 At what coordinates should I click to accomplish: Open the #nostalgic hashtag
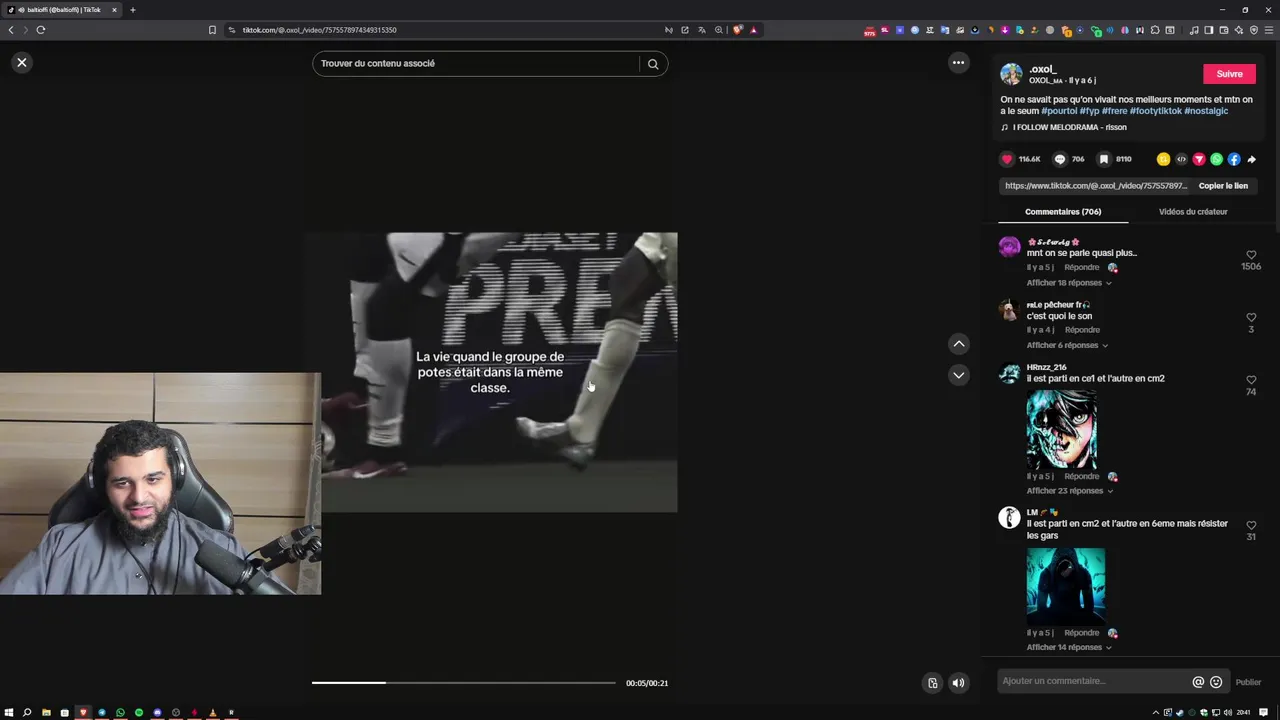(x=1206, y=111)
